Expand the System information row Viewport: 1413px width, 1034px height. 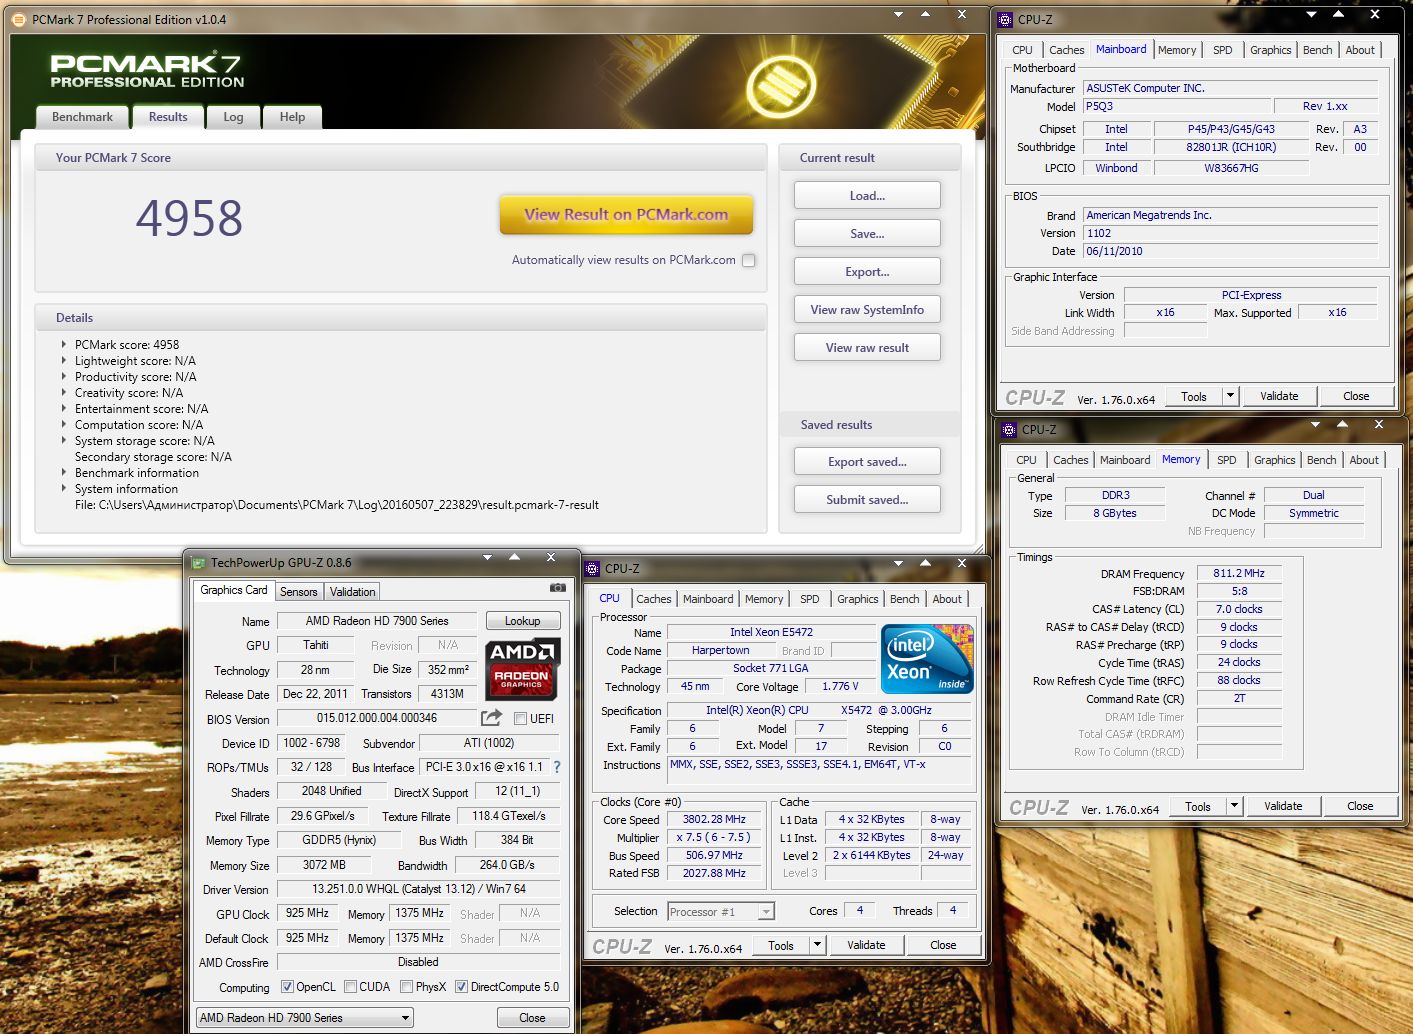[x=64, y=488]
